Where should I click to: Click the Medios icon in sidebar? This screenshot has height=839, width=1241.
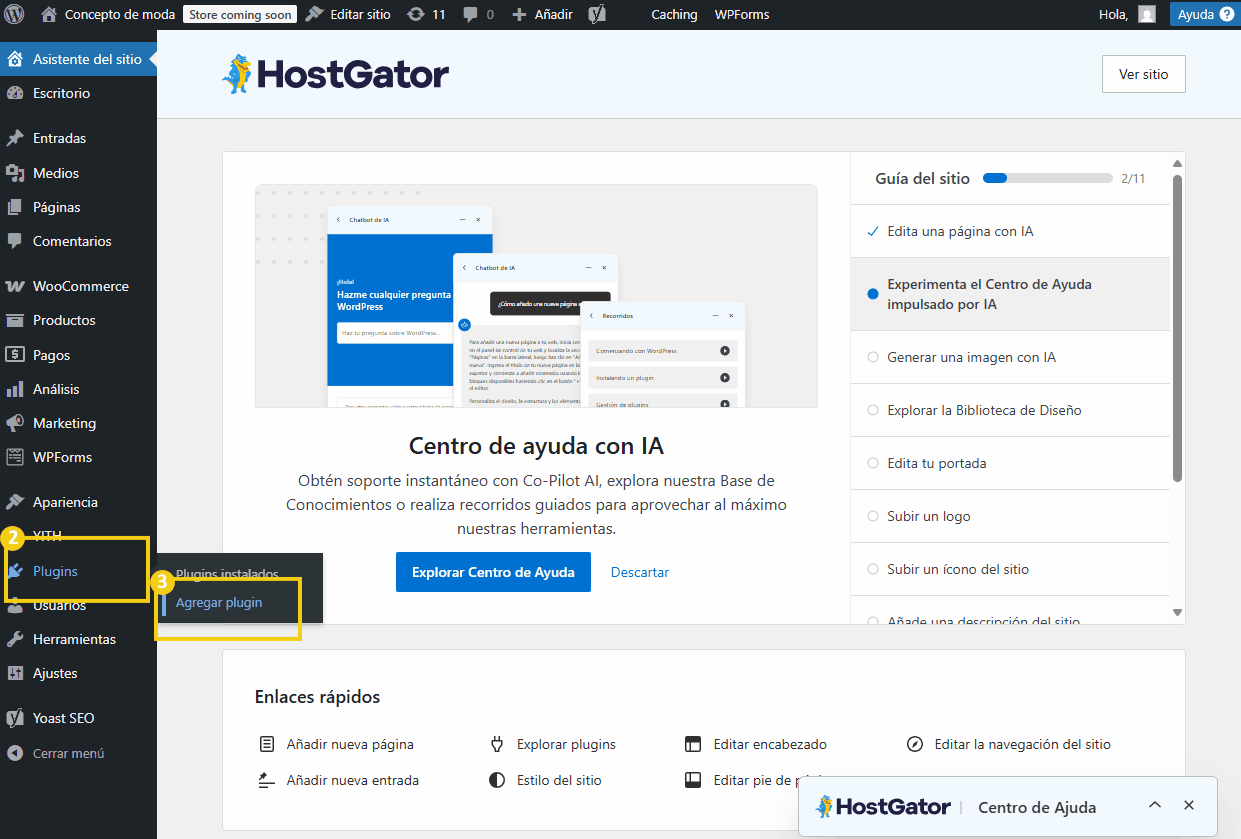click(x=15, y=173)
